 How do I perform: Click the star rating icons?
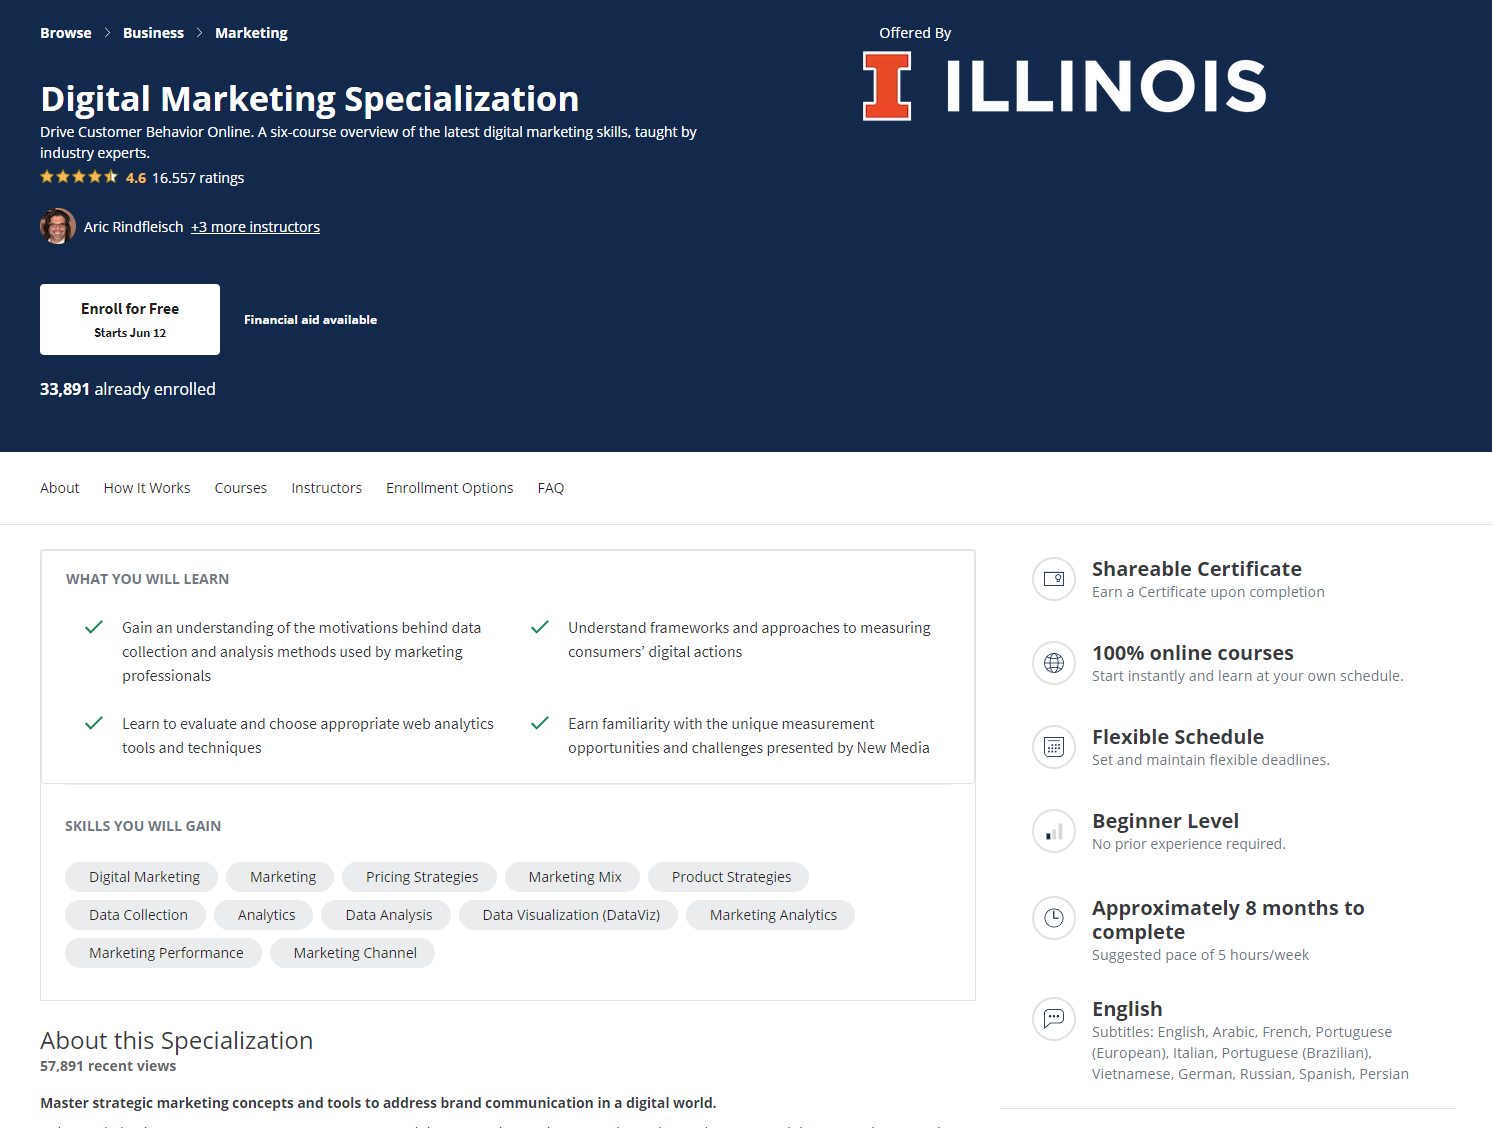pyautogui.click(x=79, y=177)
